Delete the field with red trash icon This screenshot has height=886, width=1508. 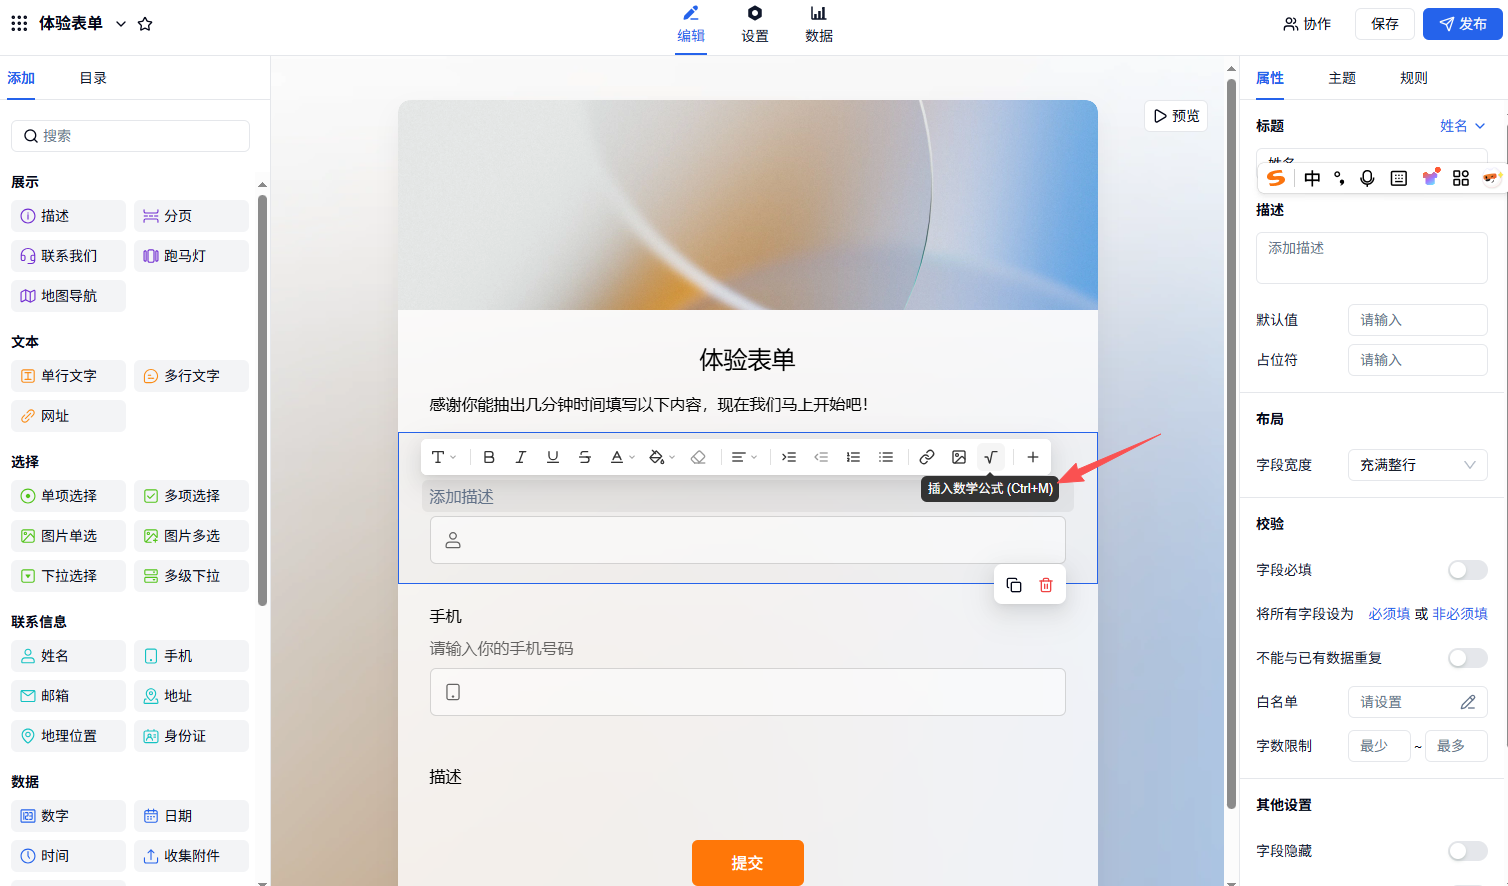pos(1046,585)
